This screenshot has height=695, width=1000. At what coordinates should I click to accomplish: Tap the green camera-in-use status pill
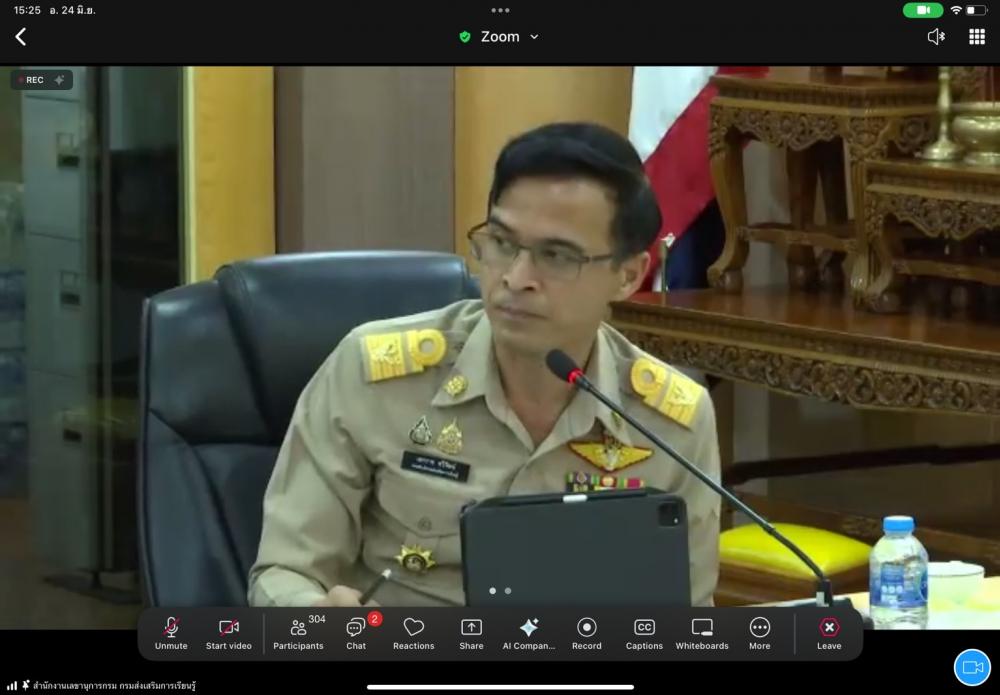click(923, 10)
